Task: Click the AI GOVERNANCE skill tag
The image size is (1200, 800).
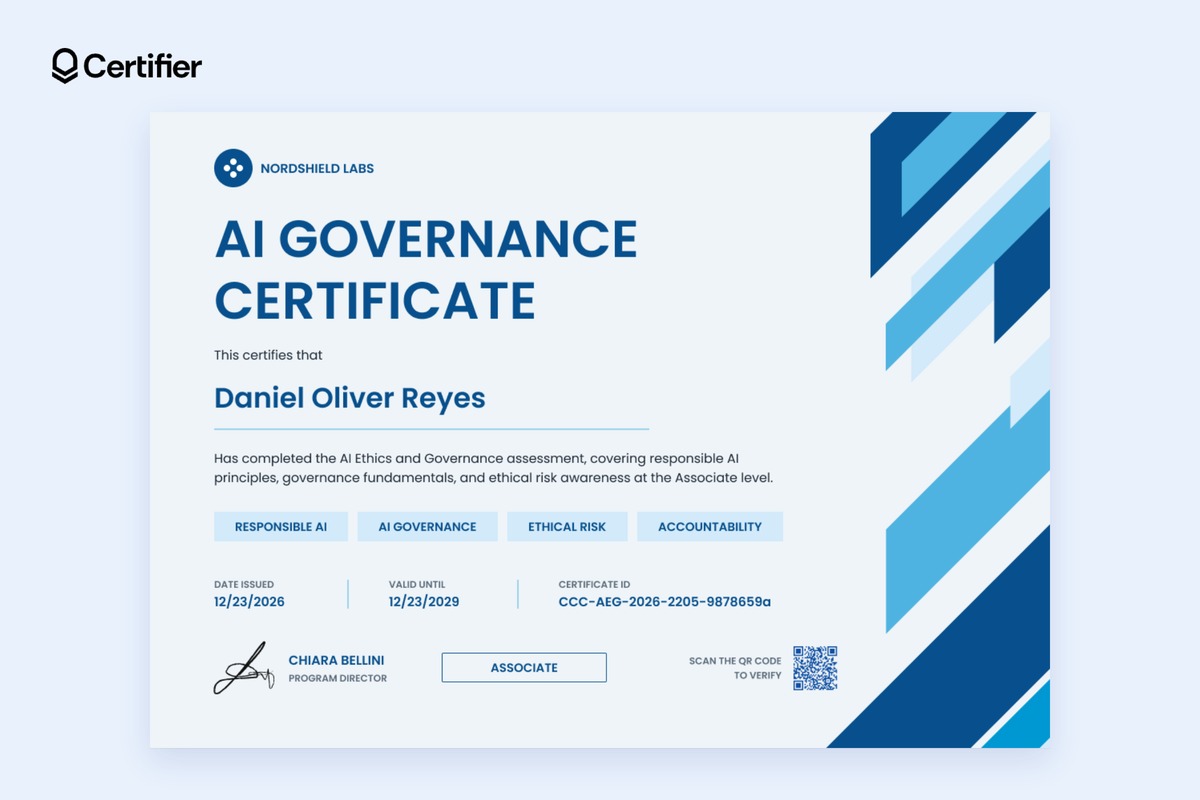Action: [427, 527]
